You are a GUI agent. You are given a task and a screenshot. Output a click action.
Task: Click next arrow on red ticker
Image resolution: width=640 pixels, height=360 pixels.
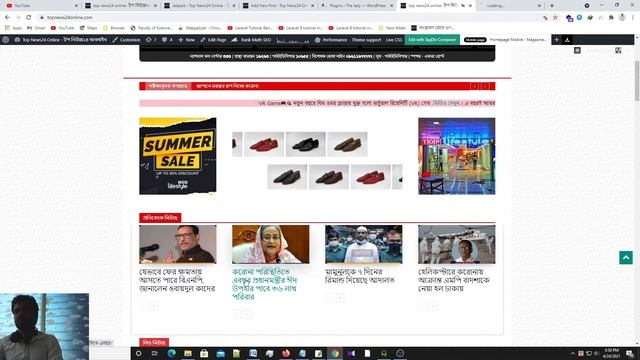485,86
